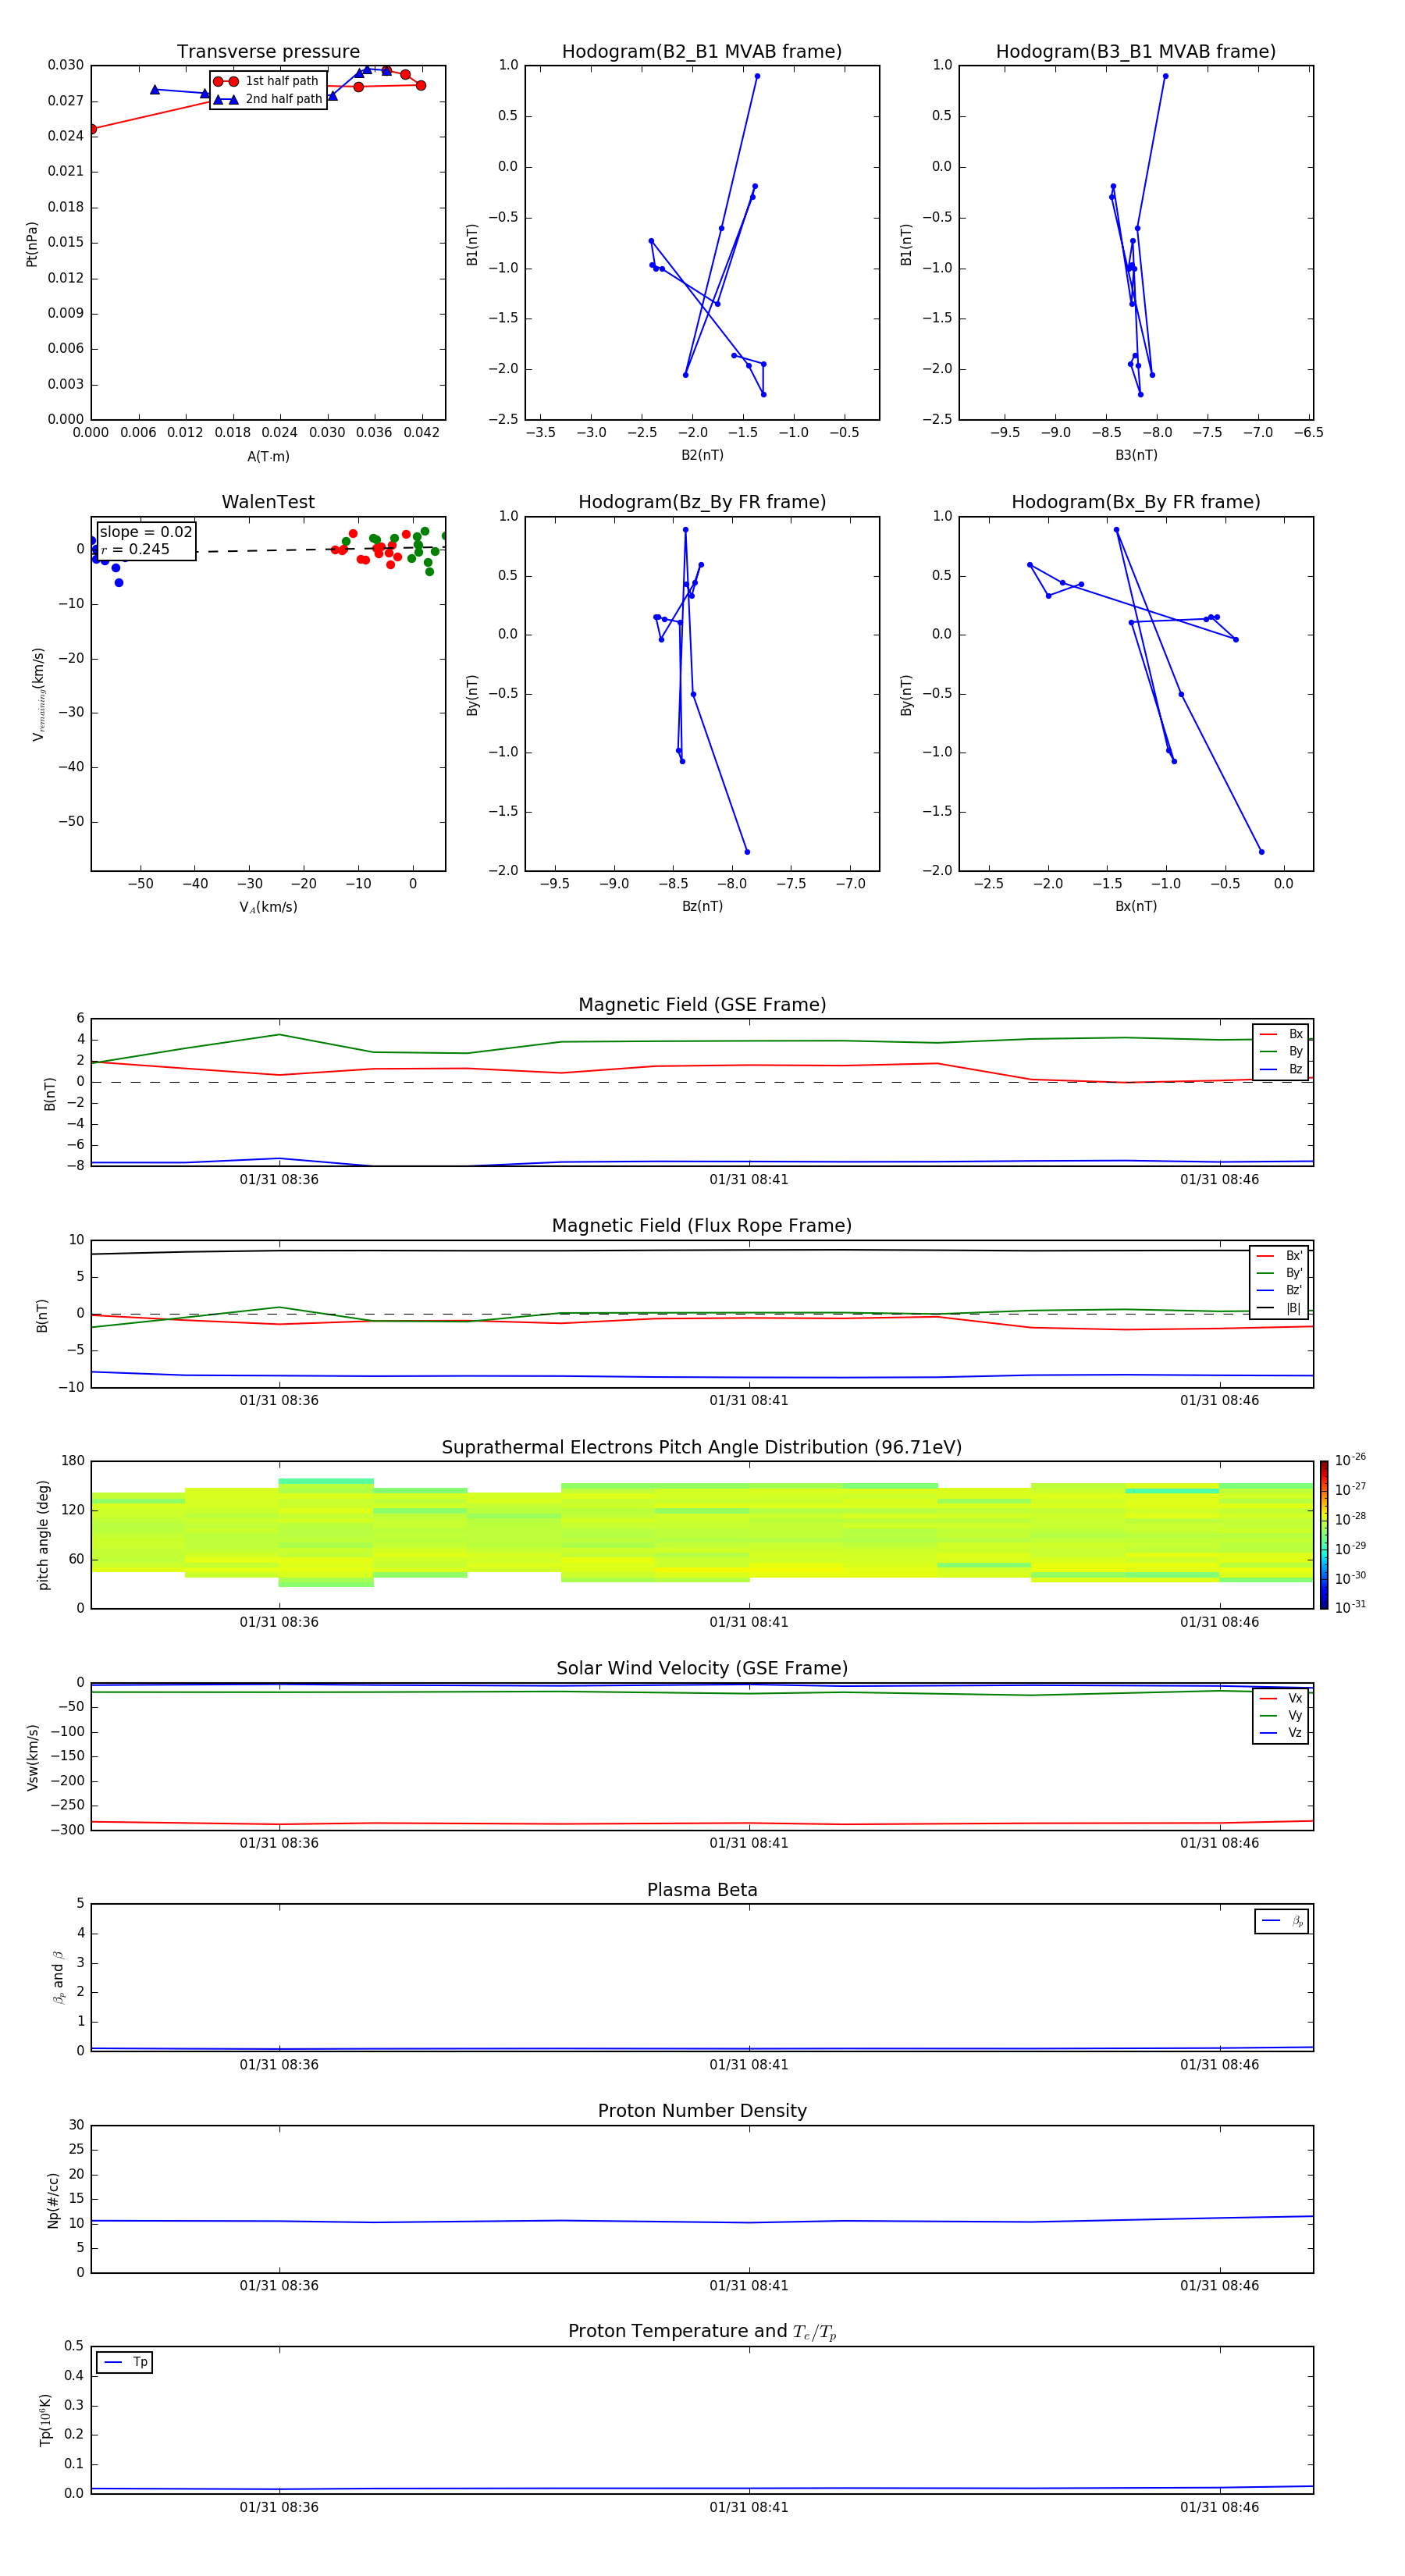This screenshot has width=1405, height=2576.
Task: Click '01/31 08:46' tick under Plasma Beta plot
Action: point(1219,2065)
